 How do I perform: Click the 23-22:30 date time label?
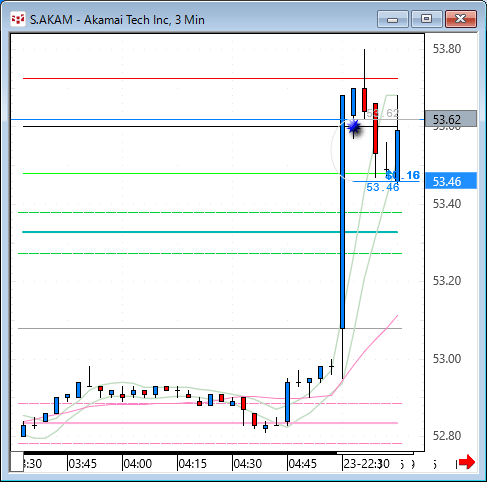coord(366,464)
